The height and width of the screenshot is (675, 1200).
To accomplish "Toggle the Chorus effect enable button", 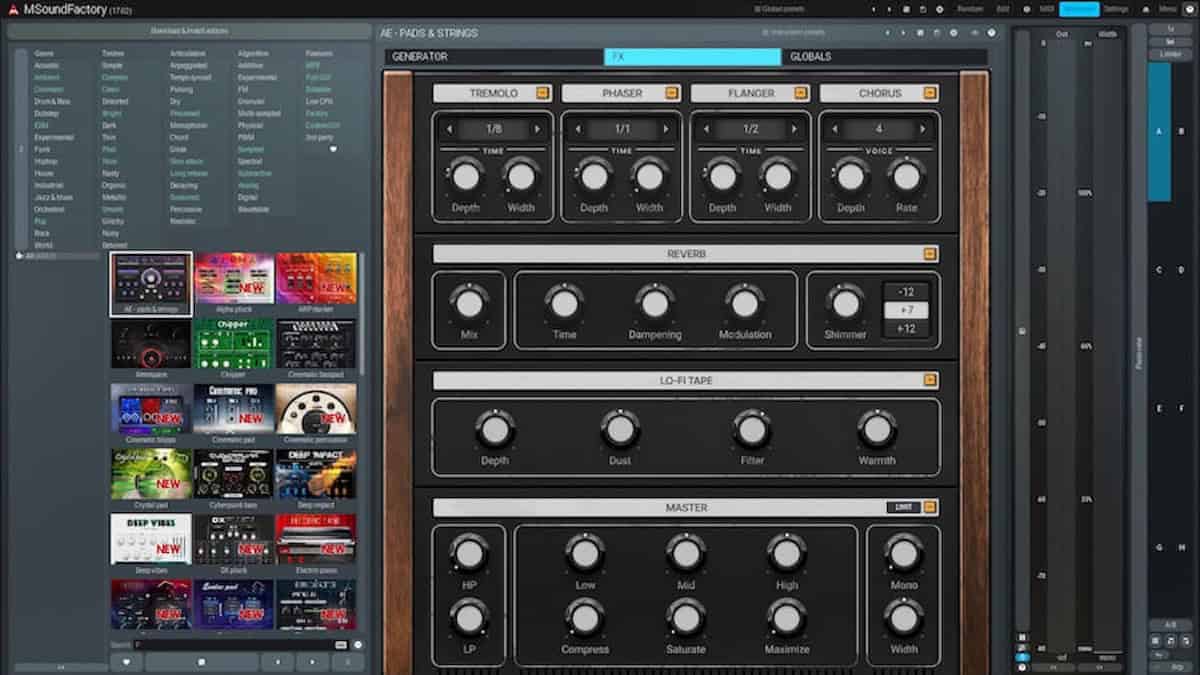I will tap(930, 93).
